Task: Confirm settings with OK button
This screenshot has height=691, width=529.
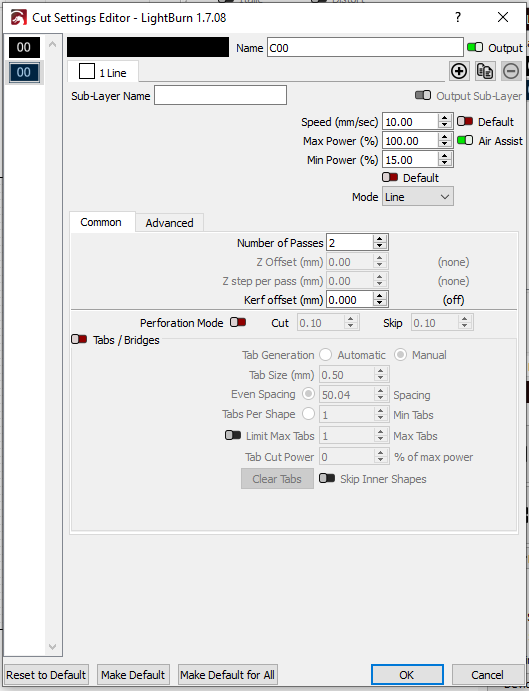Action: click(407, 675)
